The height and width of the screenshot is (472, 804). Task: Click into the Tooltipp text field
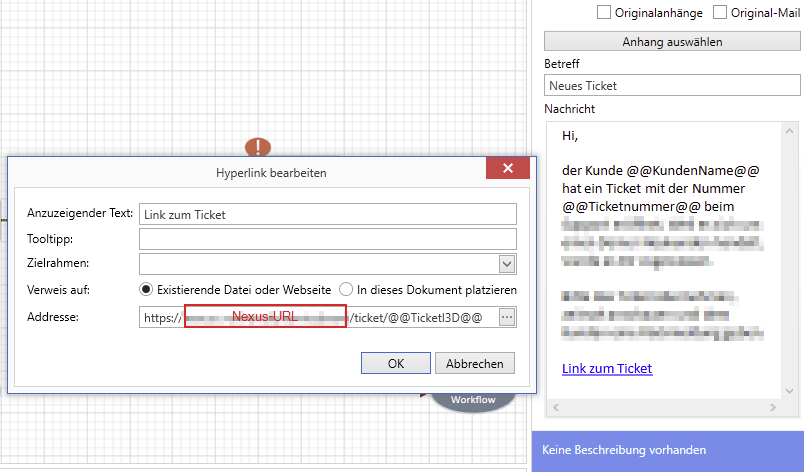[x=328, y=239]
